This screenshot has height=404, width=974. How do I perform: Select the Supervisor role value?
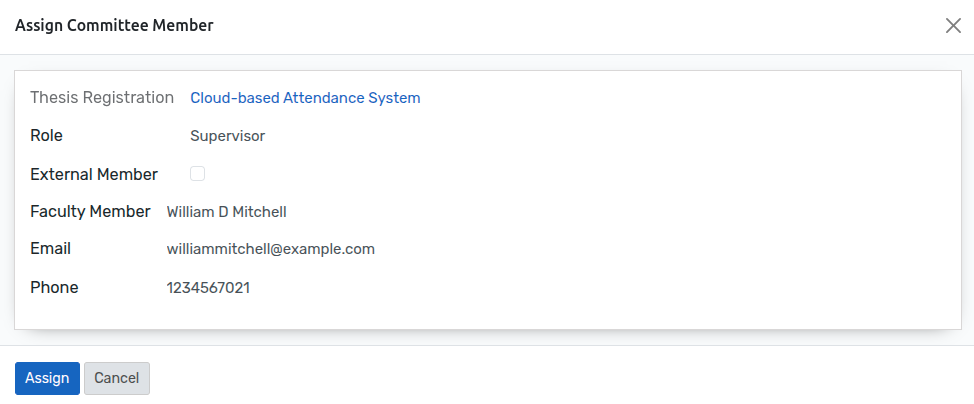coord(227,136)
